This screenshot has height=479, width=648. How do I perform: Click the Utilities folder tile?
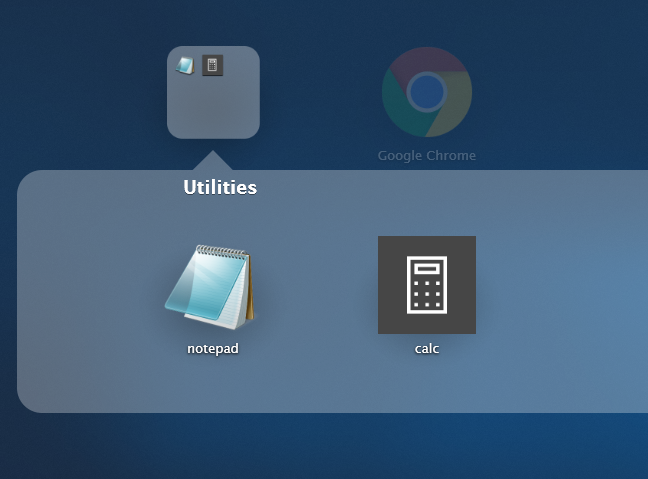pyautogui.click(x=213, y=92)
